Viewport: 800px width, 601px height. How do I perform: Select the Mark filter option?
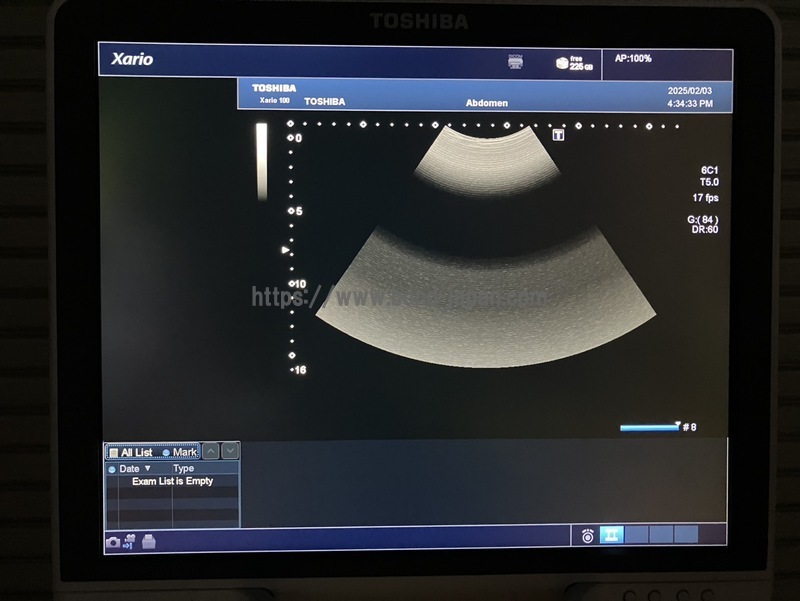click(x=180, y=452)
